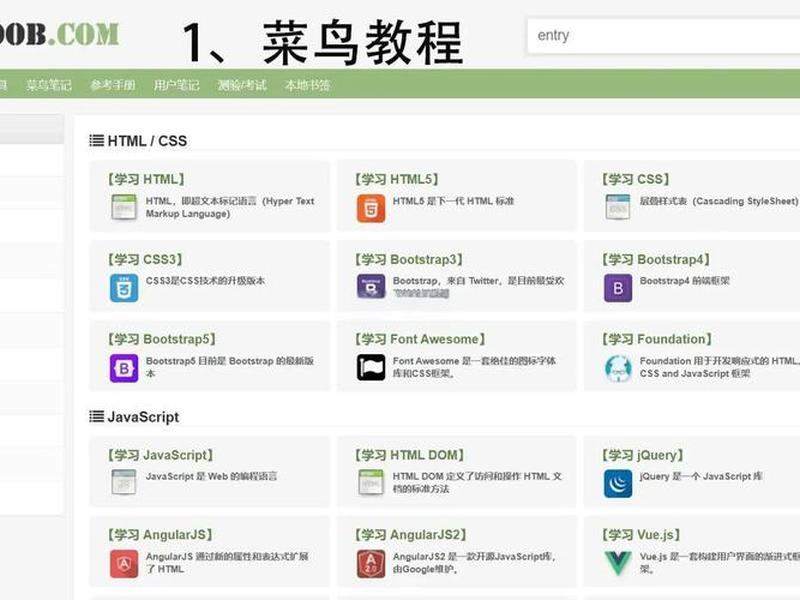This screenshot has height=600, width=800.
Task: Open the 【学习 AngularJS2】 tutorial link
Action: (x=411, y=535)
